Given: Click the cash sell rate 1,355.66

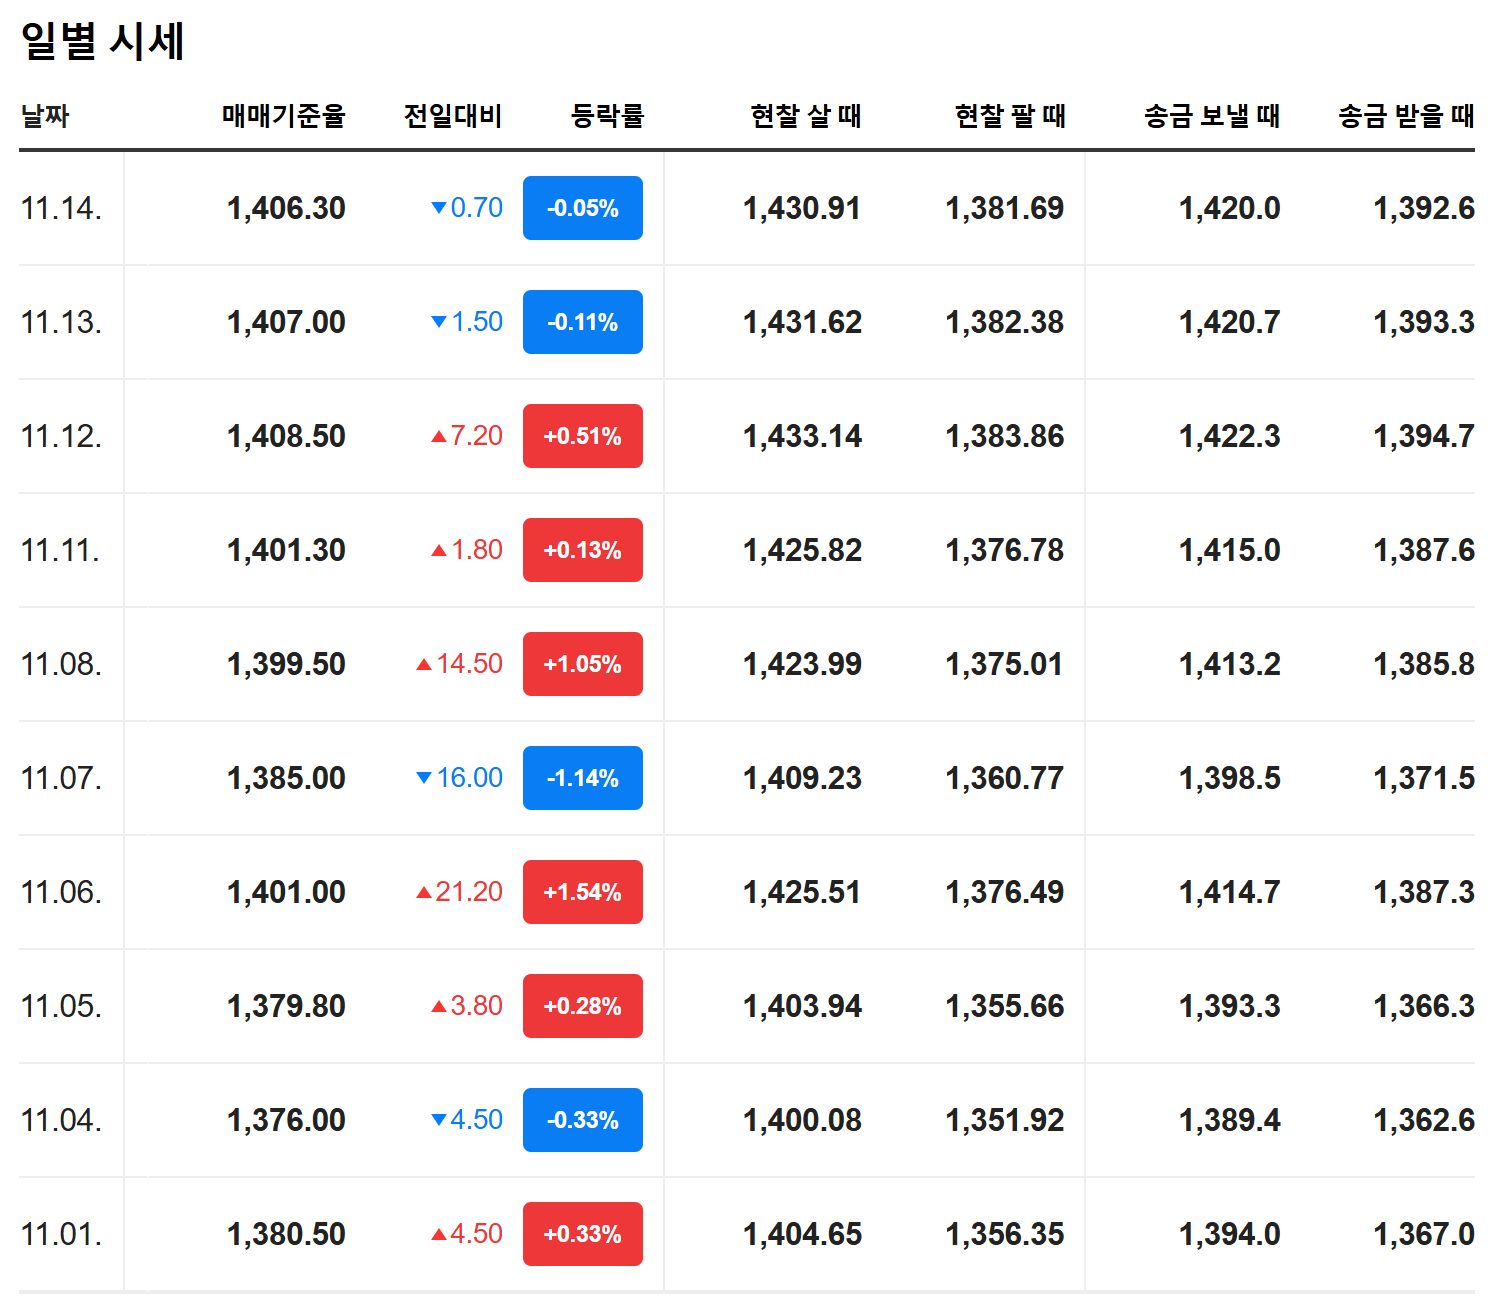Looking at the screenshot, I should tap(1005, 1006).
